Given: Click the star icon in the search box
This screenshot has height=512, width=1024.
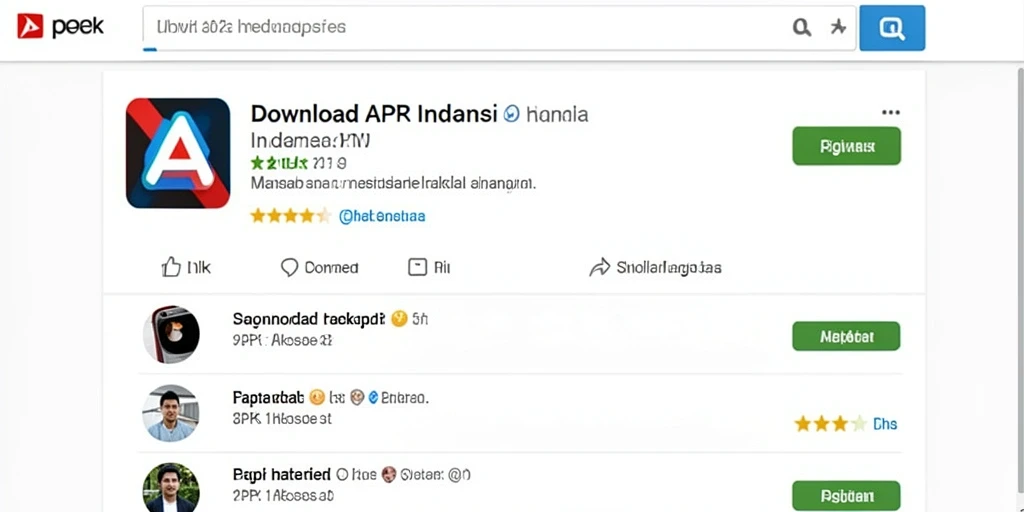Looking at the screenshot, I should 838,27.
